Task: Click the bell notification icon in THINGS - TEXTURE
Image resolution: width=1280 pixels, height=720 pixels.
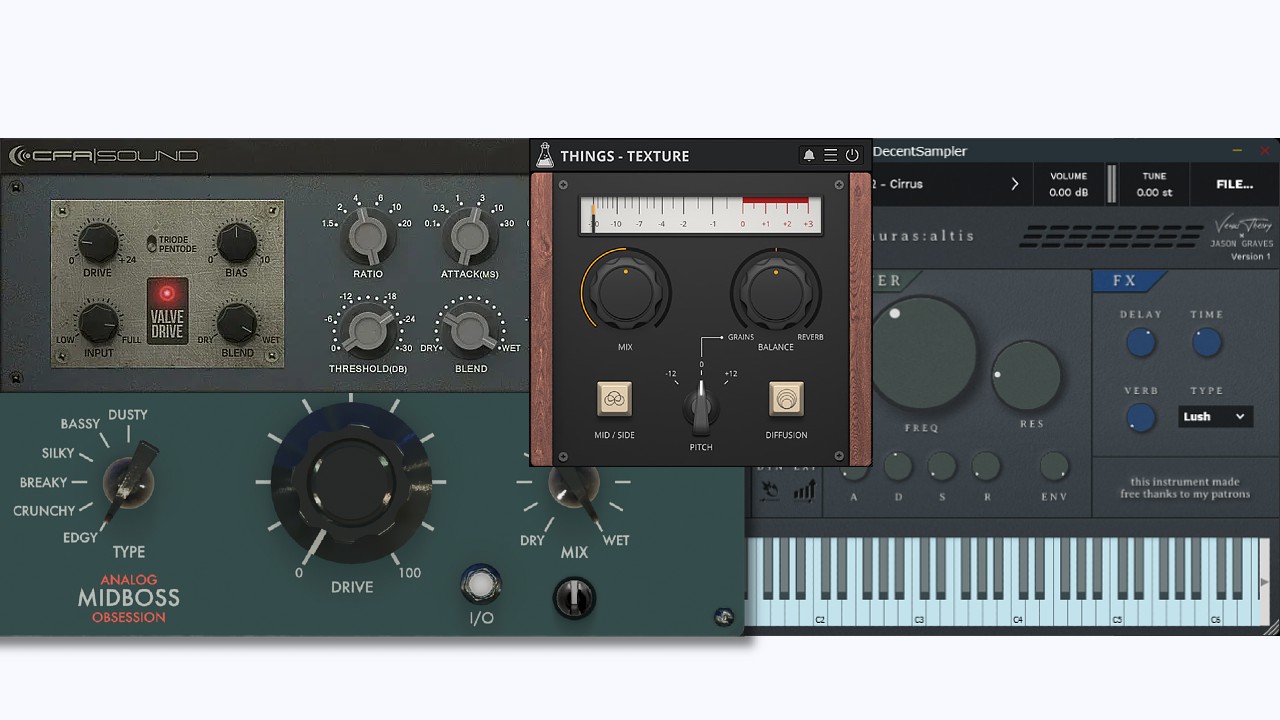Action: click(808, 155)
